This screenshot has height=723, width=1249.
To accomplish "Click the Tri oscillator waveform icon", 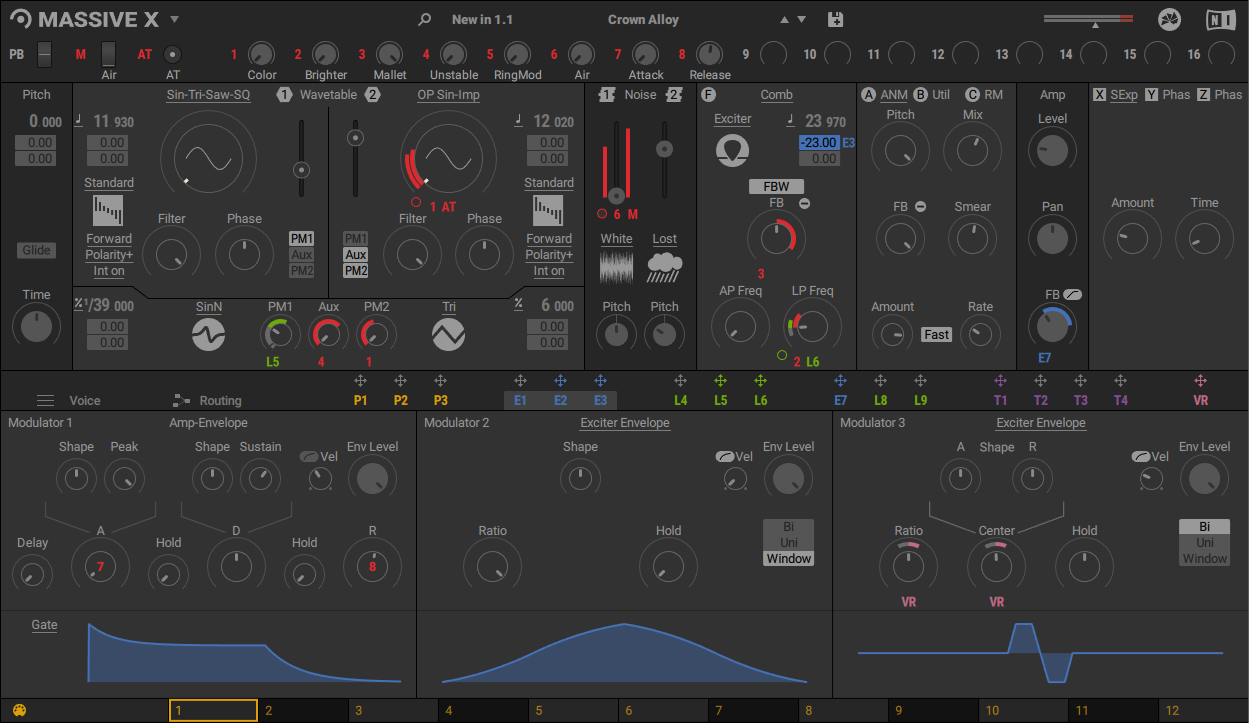I will click(x=448, y=334).
